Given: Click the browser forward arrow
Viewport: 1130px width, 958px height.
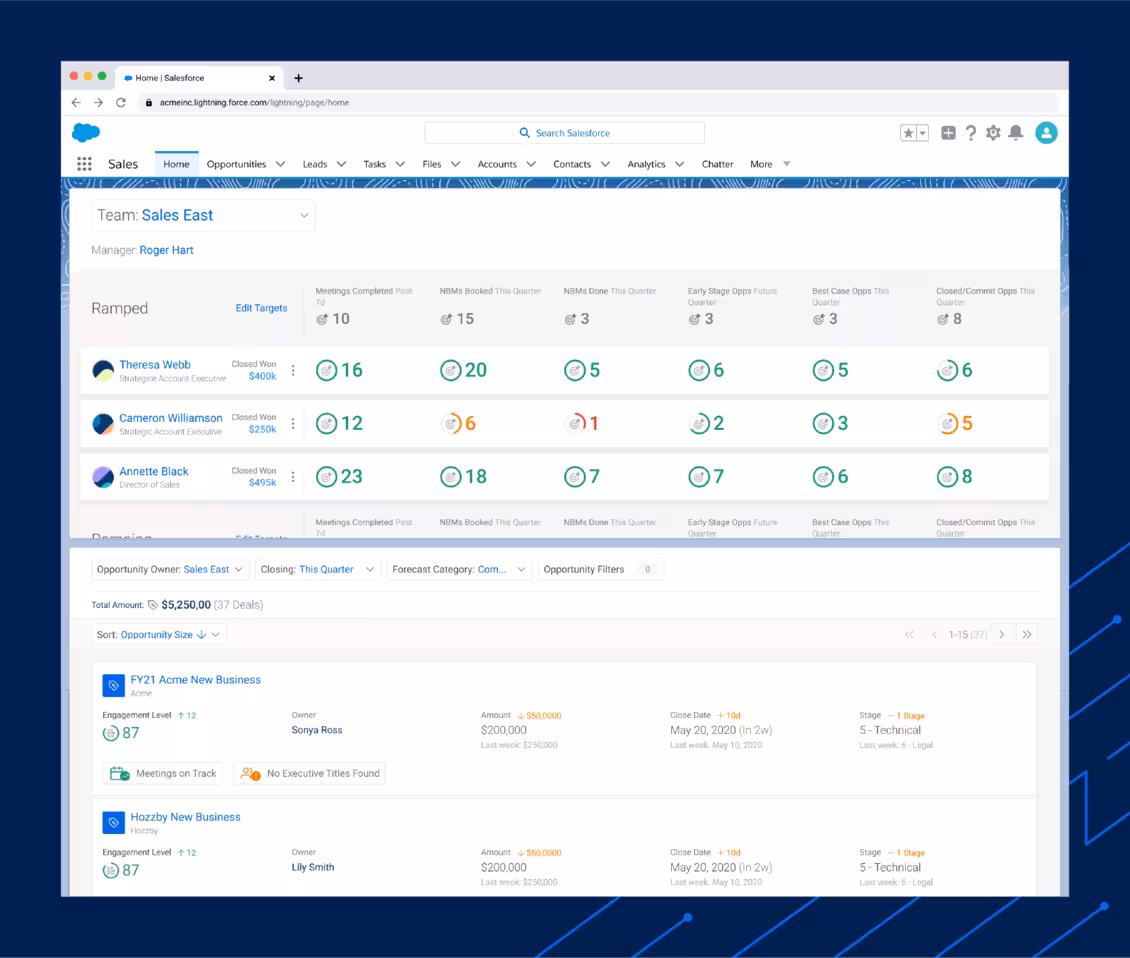Looking at the screenshot, I should (x=99, y=102).
